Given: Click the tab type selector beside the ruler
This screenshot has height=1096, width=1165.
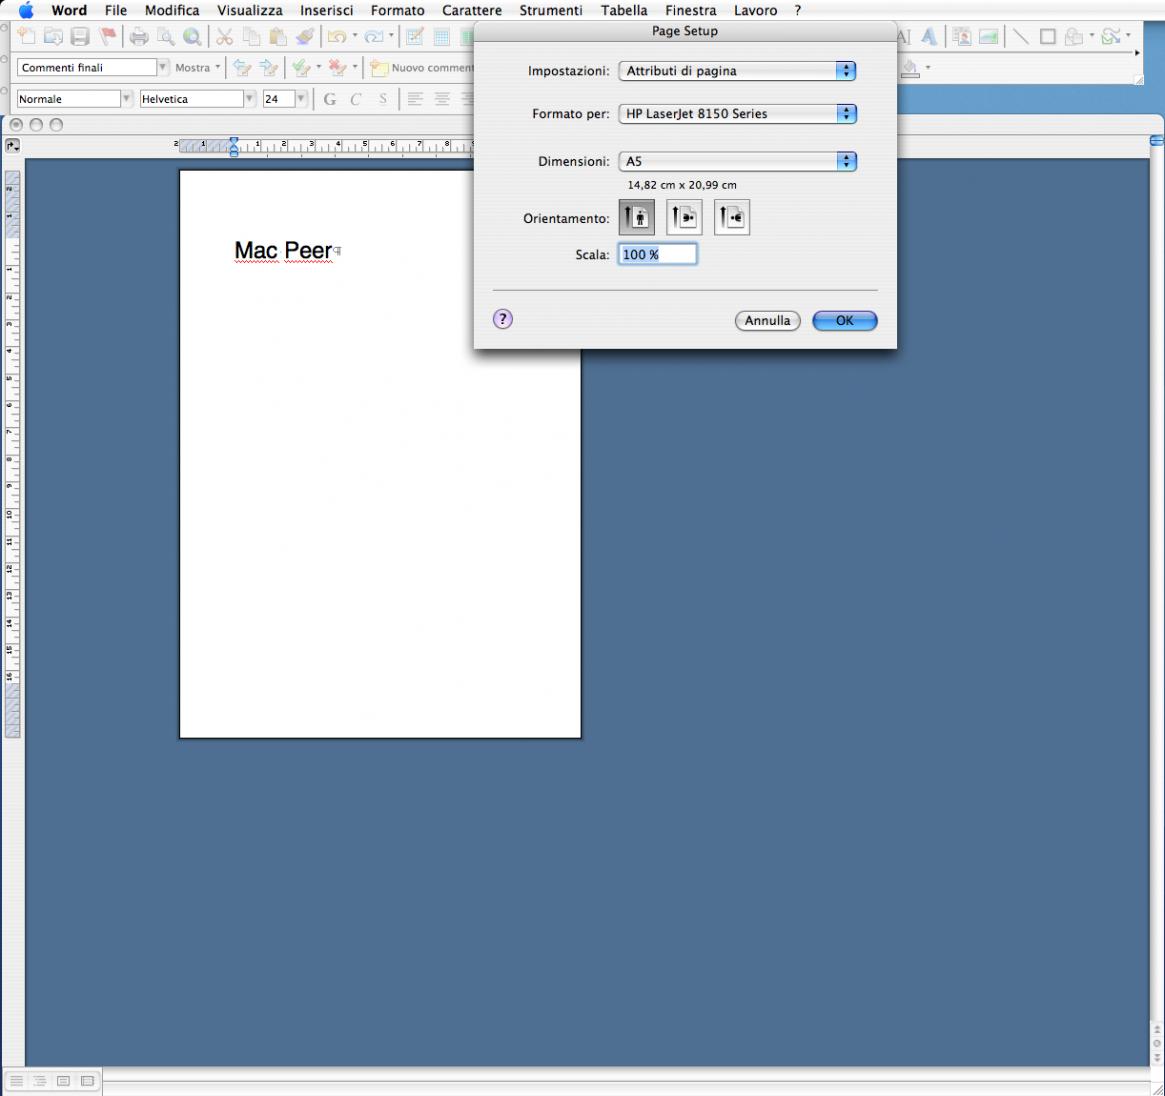Looking at the screenshot, I should pos(13,146).
